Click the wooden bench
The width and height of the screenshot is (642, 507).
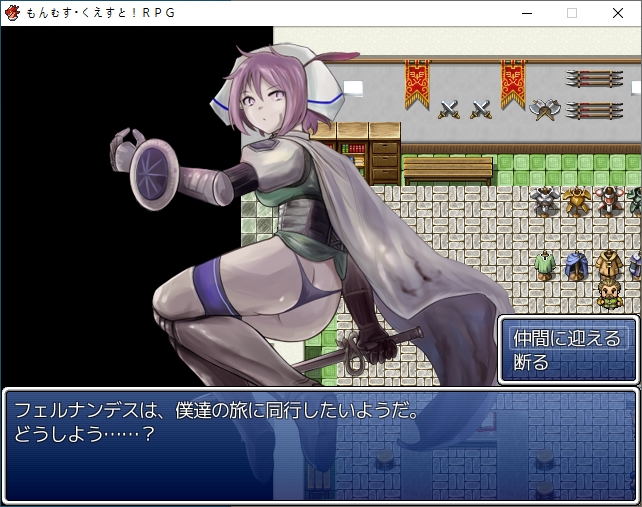(x=448, y=171)
